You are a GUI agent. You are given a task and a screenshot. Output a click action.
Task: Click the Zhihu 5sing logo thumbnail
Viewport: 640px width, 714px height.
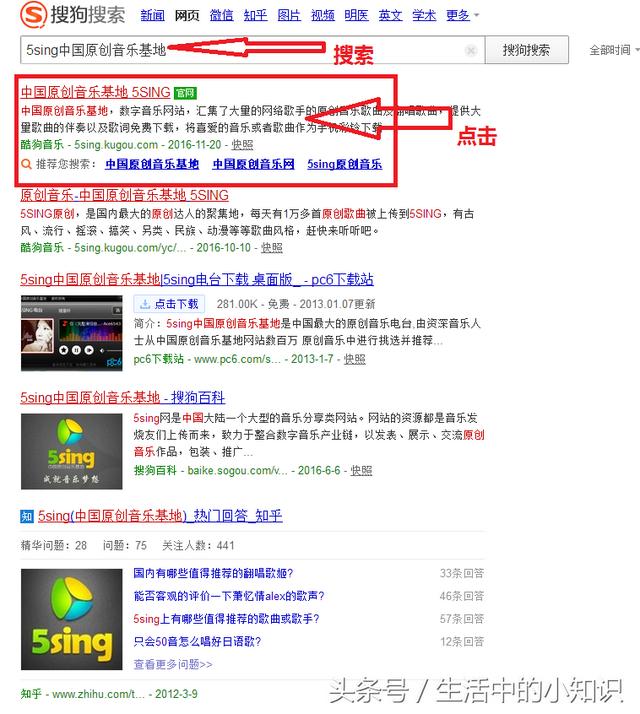tap(72, 619)
